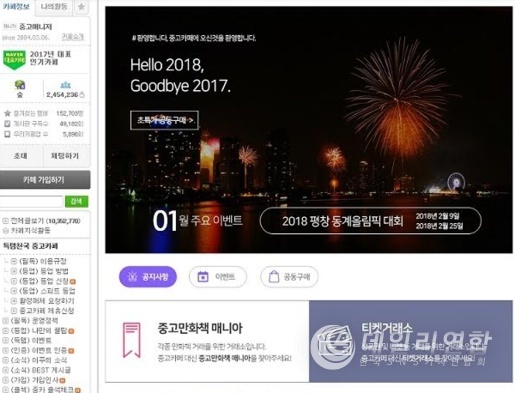This screenshot has height=393, width=515.
Task: Click the 게시판 구독수 check icon
Action: point(7,124)
